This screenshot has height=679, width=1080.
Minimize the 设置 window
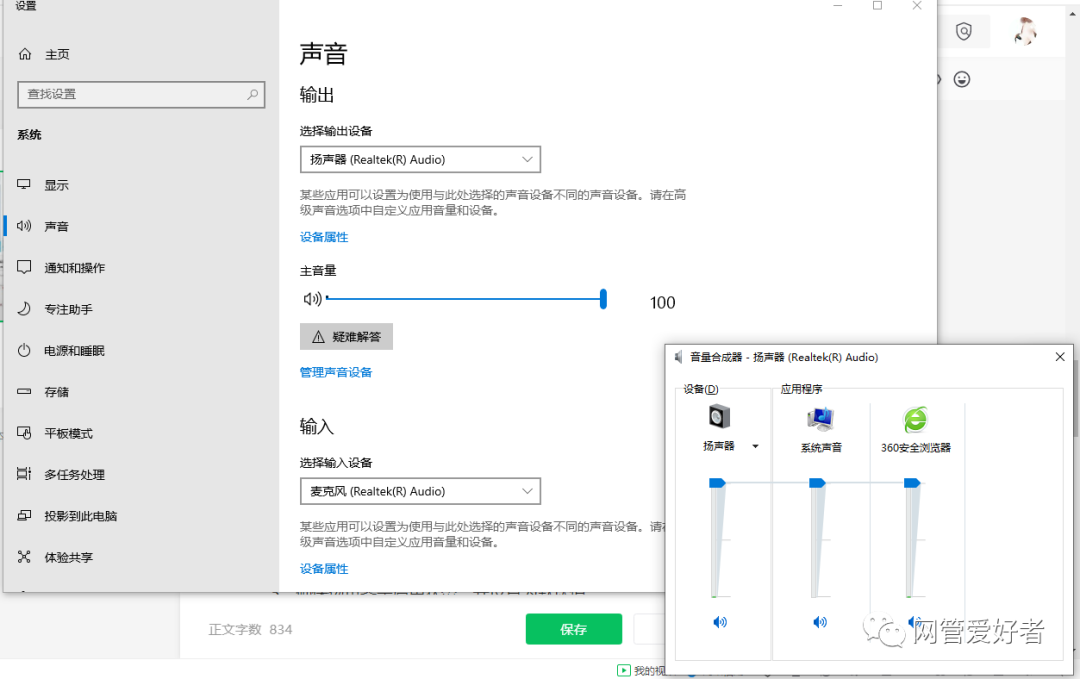point(838,6)
